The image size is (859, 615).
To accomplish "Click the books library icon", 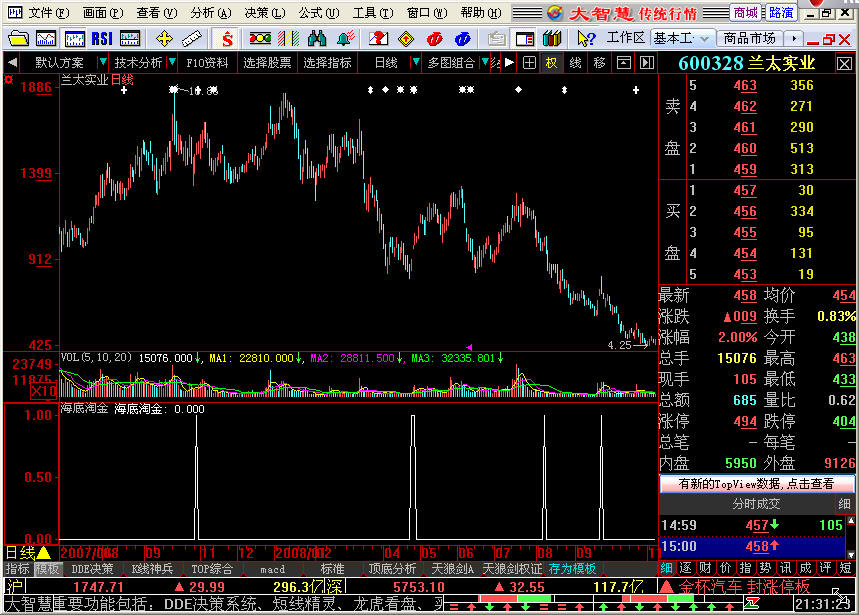I will coord(553,39).
